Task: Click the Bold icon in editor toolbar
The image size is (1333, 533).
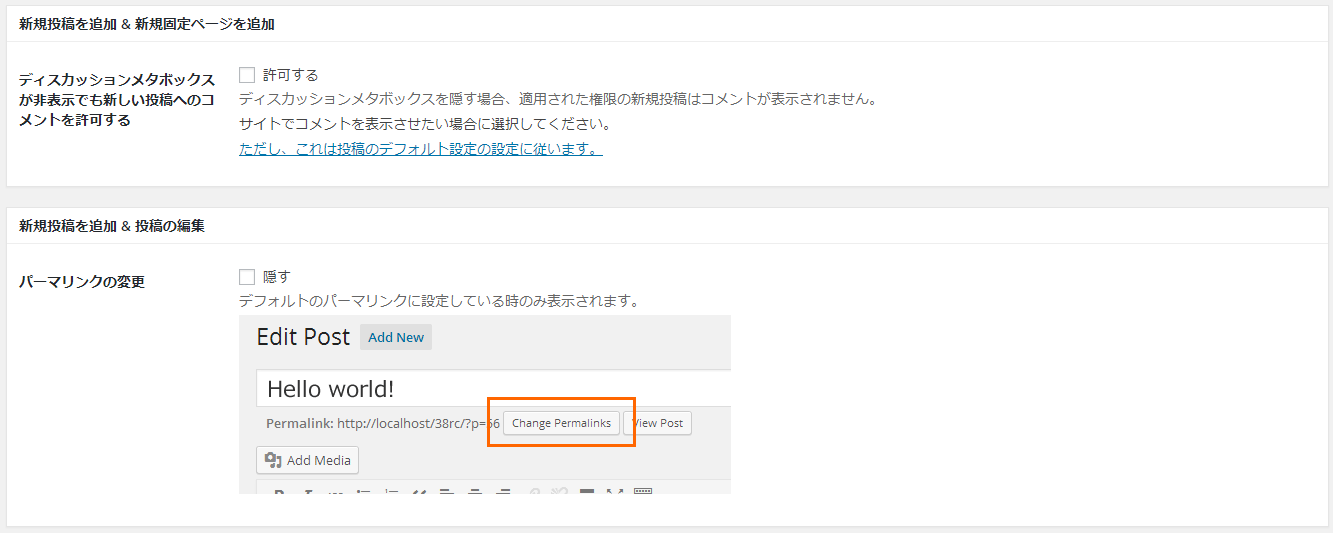Action: pos(280,491)
